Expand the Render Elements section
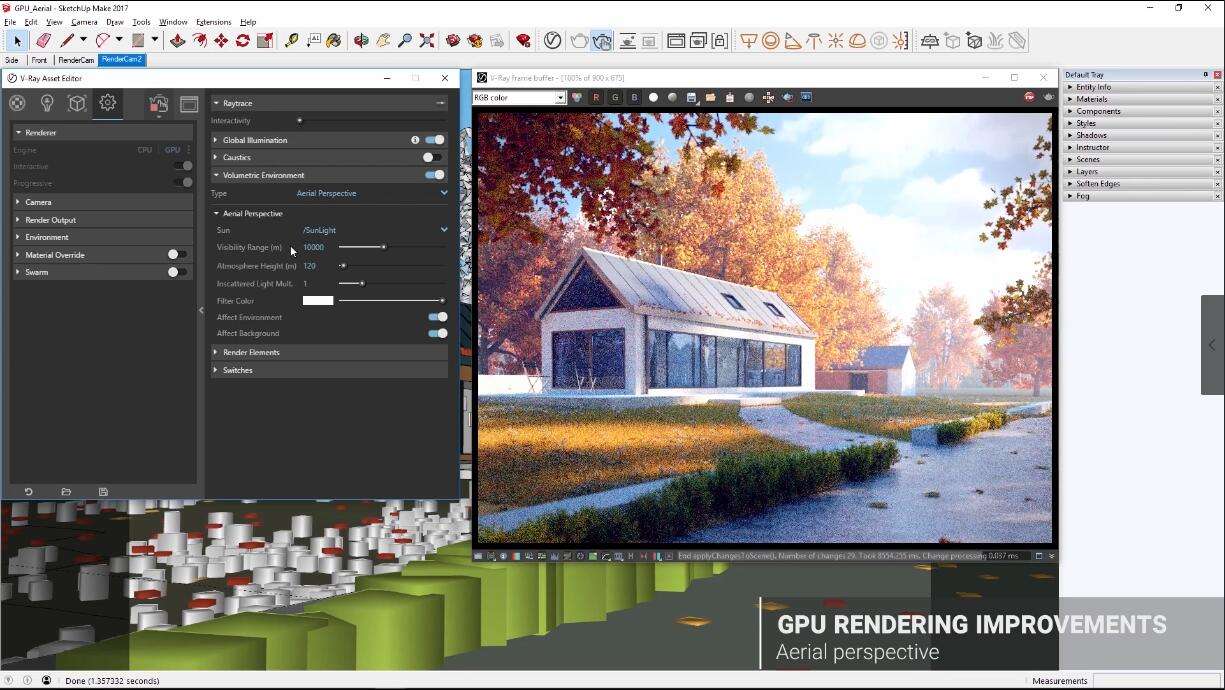The width and height of the screenshot is (1225, 690). [251, 352]
